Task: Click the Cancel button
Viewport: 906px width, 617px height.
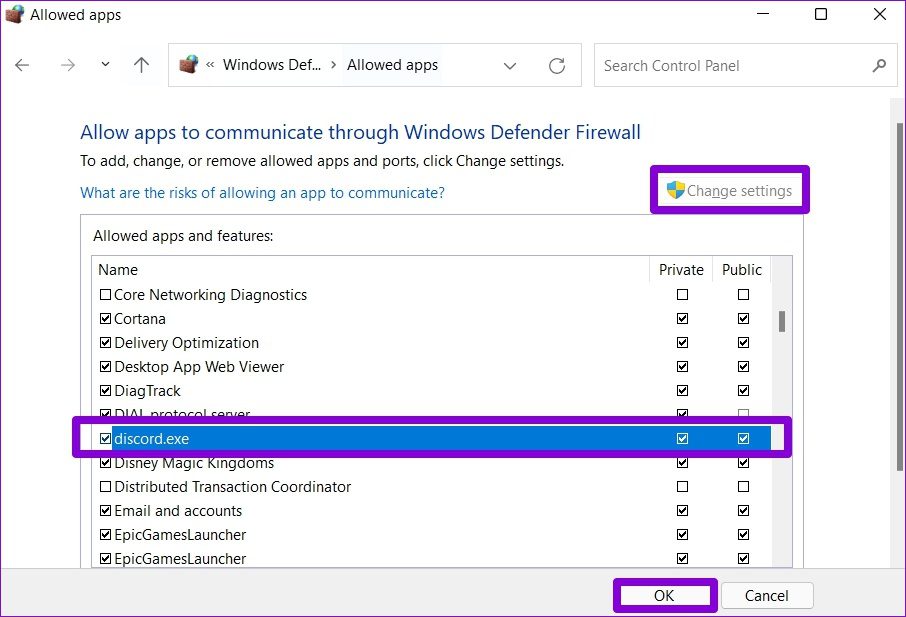Action: point(767,595)
